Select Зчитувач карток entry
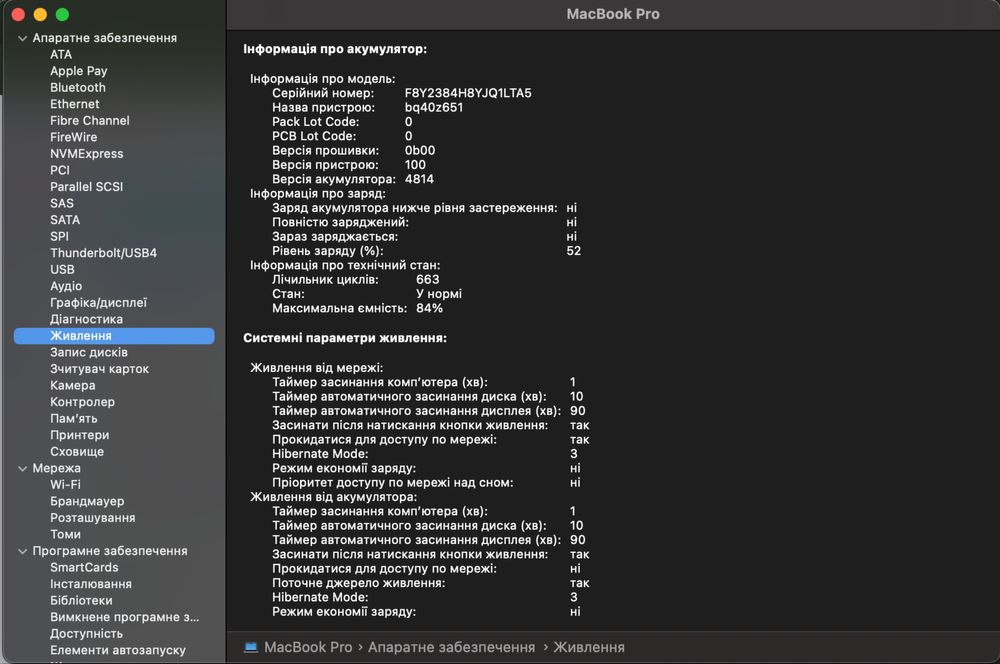Viewport: 1000px width, 664px height. point(99,370)
